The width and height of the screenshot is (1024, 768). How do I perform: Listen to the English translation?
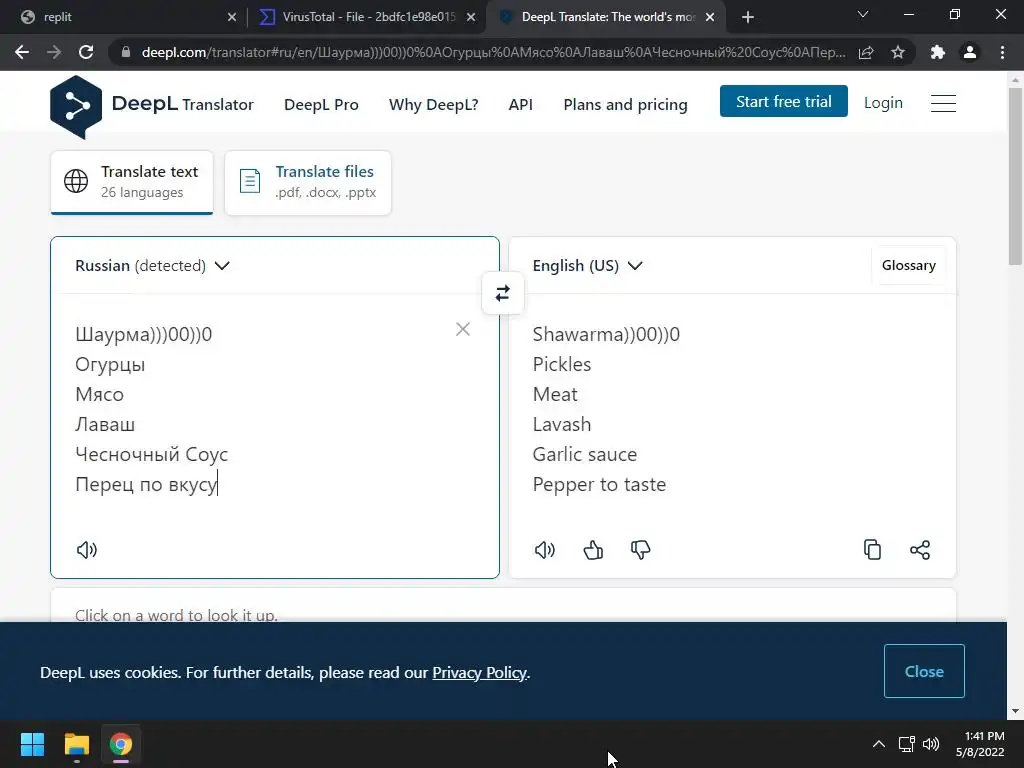[545, 550]
